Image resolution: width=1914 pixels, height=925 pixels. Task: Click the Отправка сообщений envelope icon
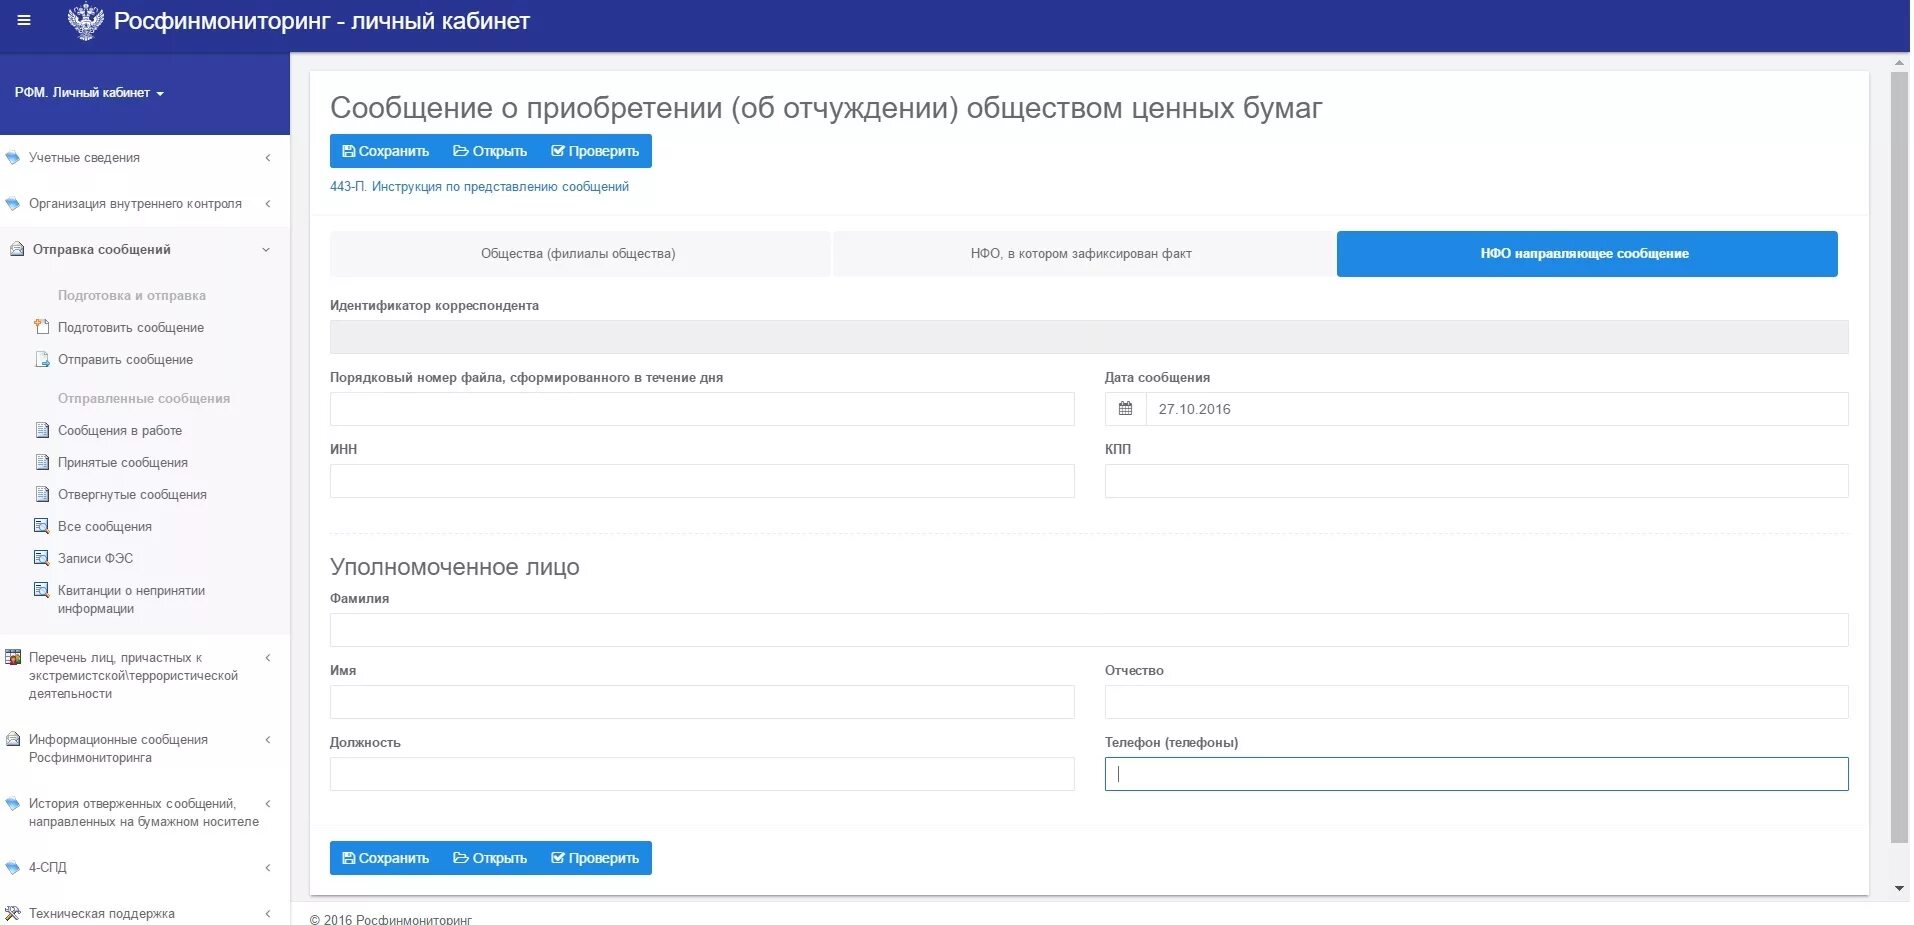click(x=16, y=249)
